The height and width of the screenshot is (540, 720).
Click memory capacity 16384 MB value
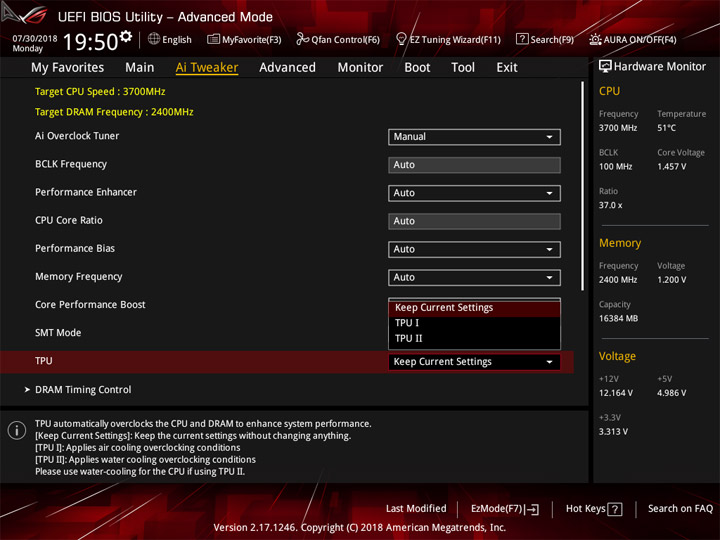tap(618, 319)
